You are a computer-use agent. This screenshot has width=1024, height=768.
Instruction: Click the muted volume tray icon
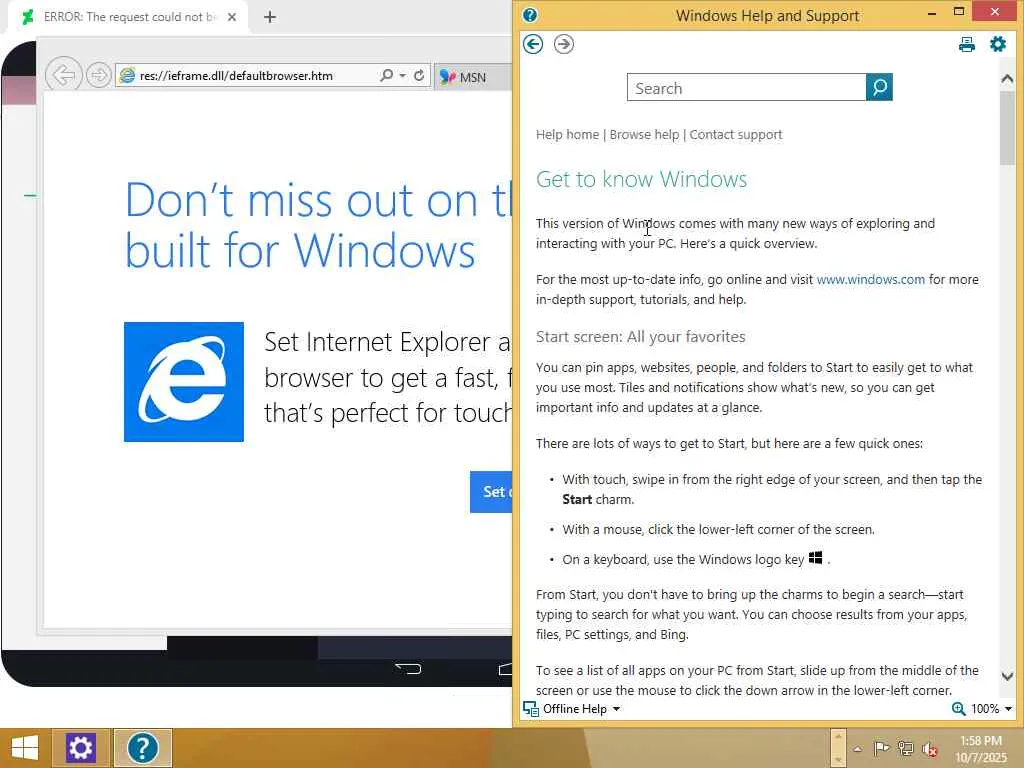click(929, 748)
